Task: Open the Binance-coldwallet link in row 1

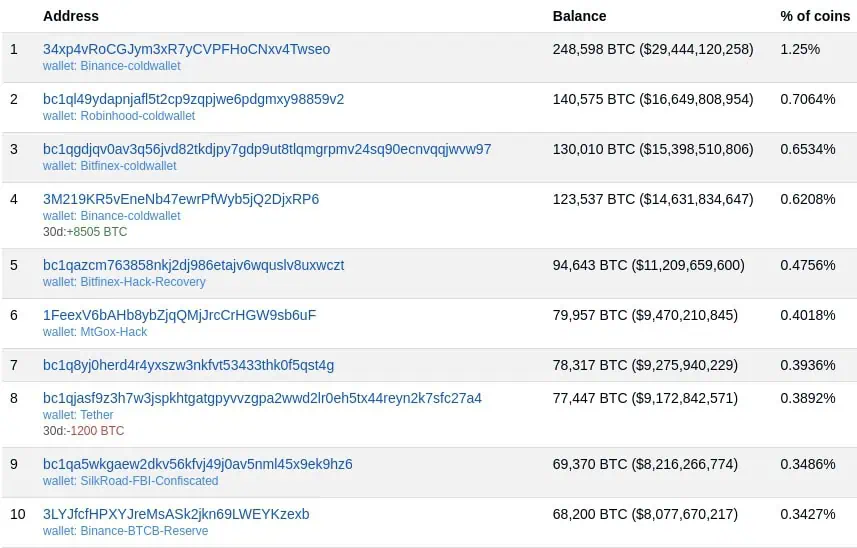Action: click(x=111, y=66)
